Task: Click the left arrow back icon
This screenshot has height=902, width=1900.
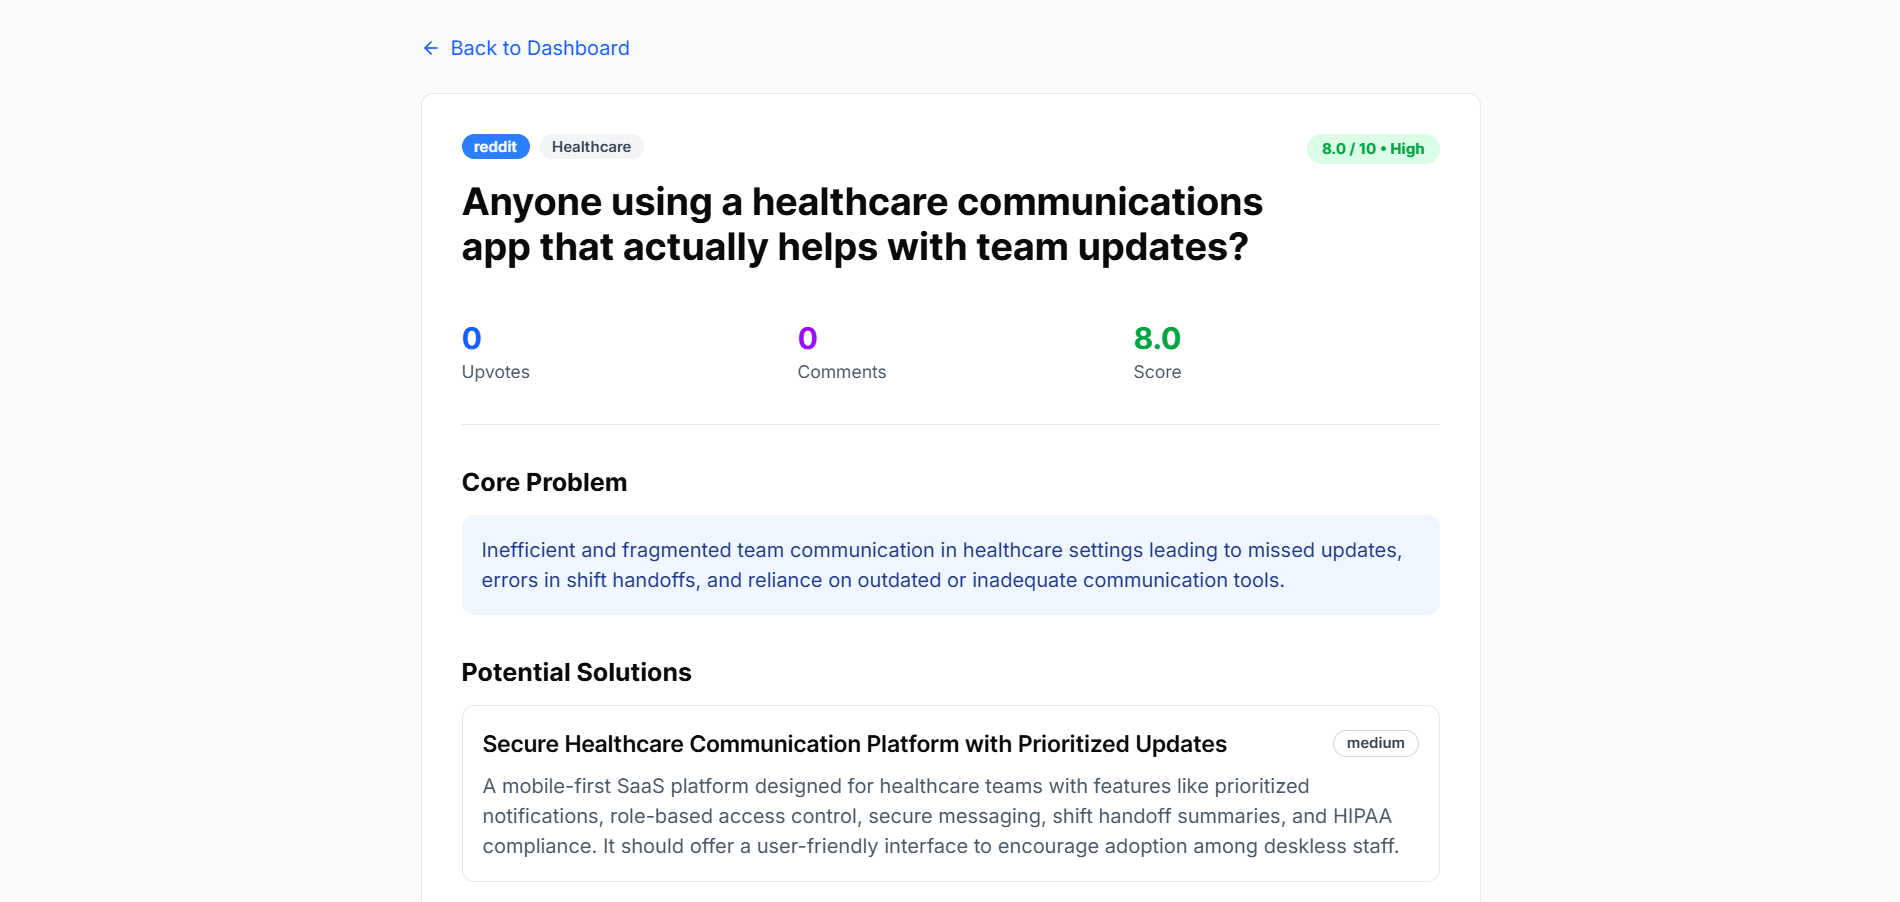Action: point(430,48)
